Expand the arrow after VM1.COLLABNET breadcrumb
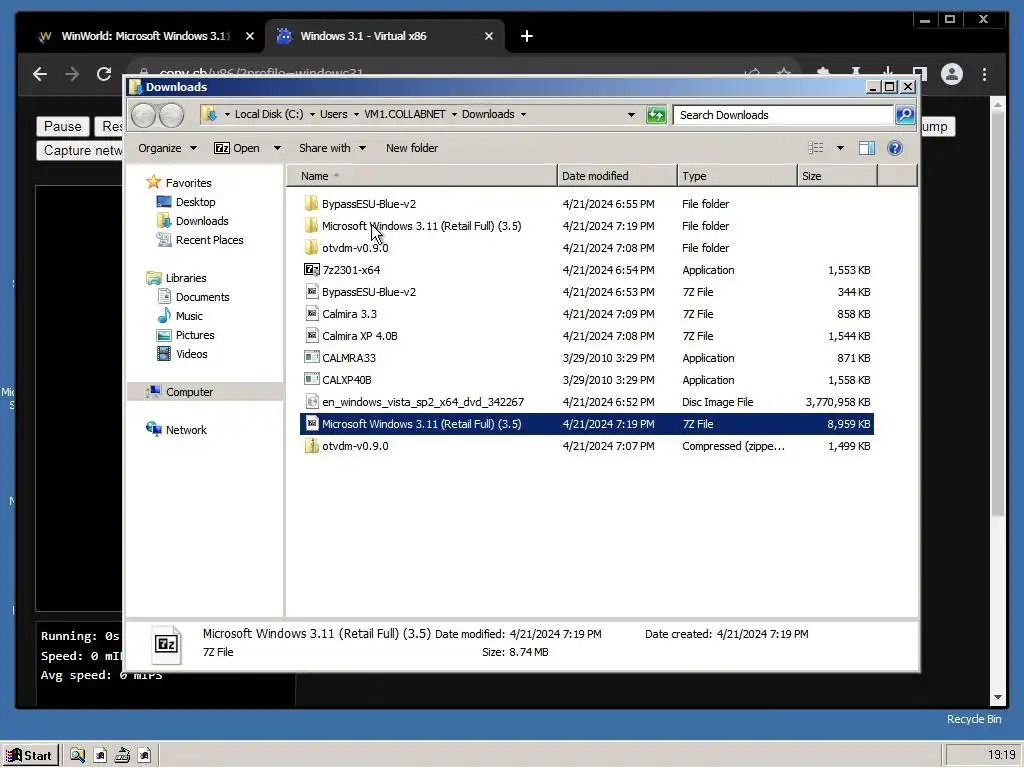Viewport: 1024px width, 768px height. [454, 114]
